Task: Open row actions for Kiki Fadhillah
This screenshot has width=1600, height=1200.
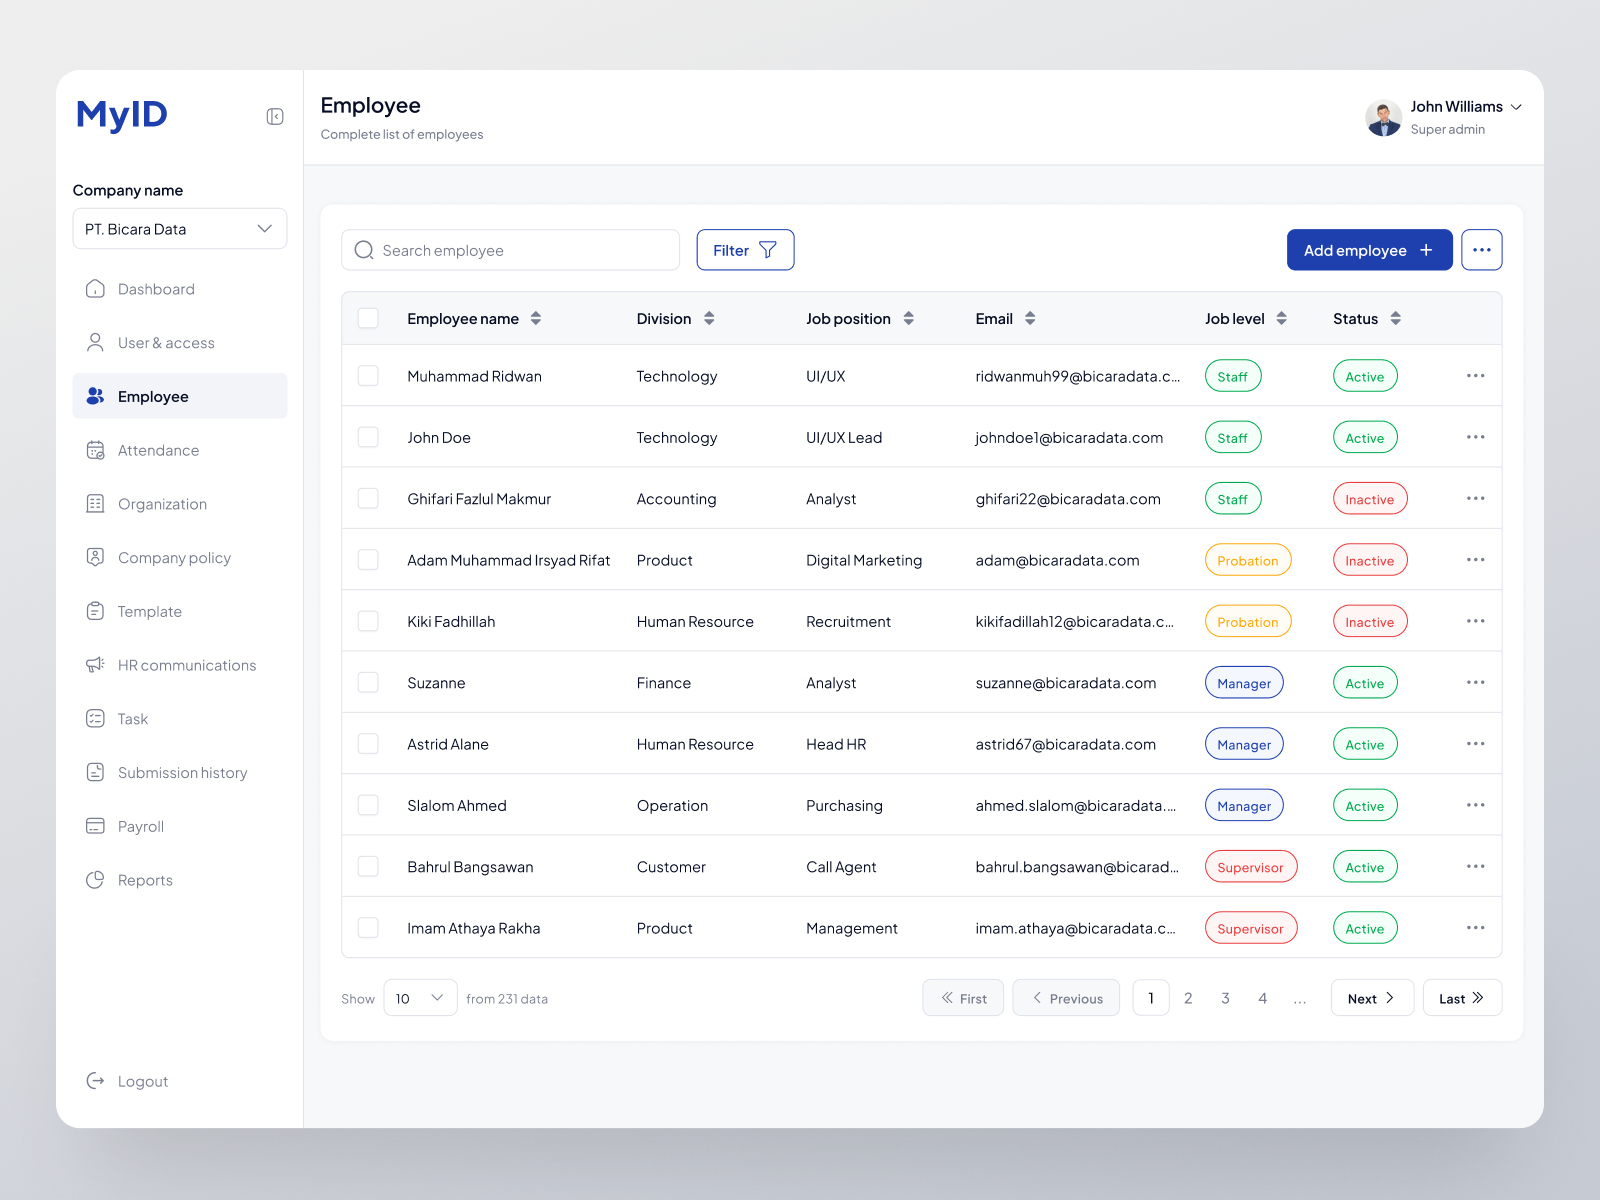Action: (1475, 621)
